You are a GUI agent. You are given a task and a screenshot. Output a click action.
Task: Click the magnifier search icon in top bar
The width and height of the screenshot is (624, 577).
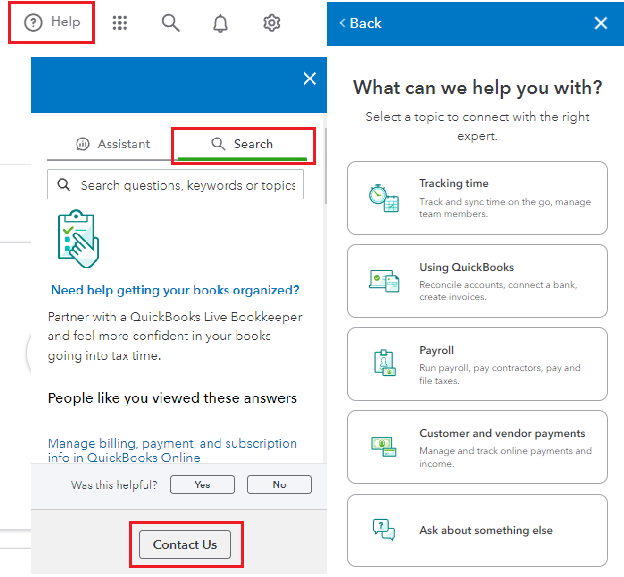tap(170, 23)
